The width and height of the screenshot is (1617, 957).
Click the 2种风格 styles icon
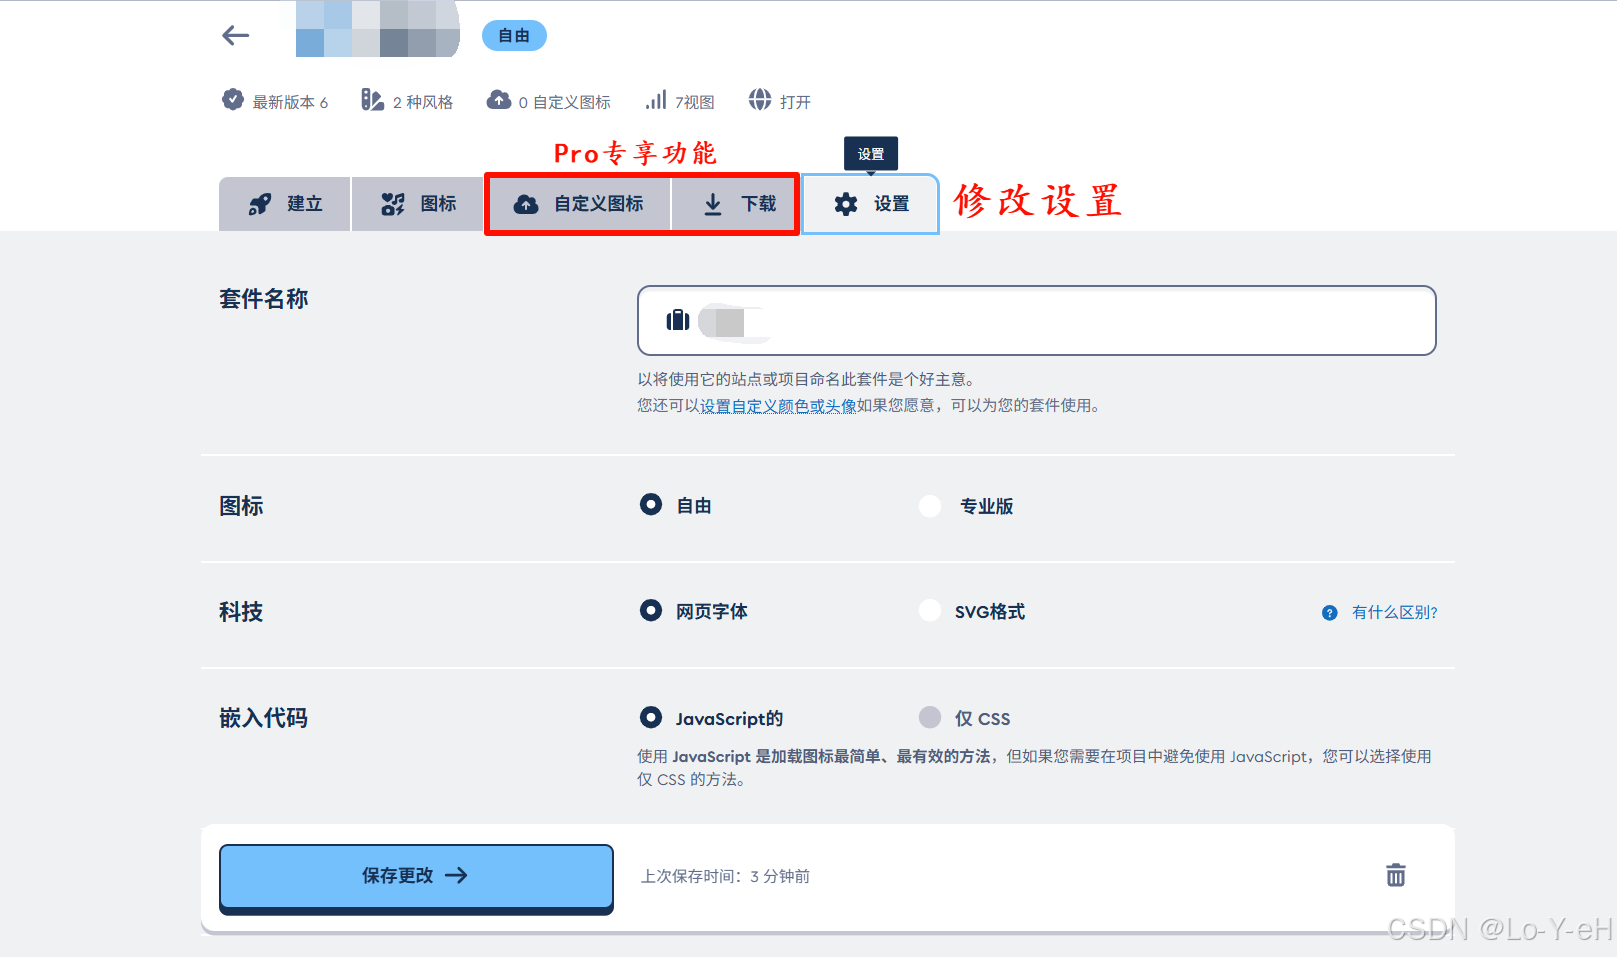(372, 100)
